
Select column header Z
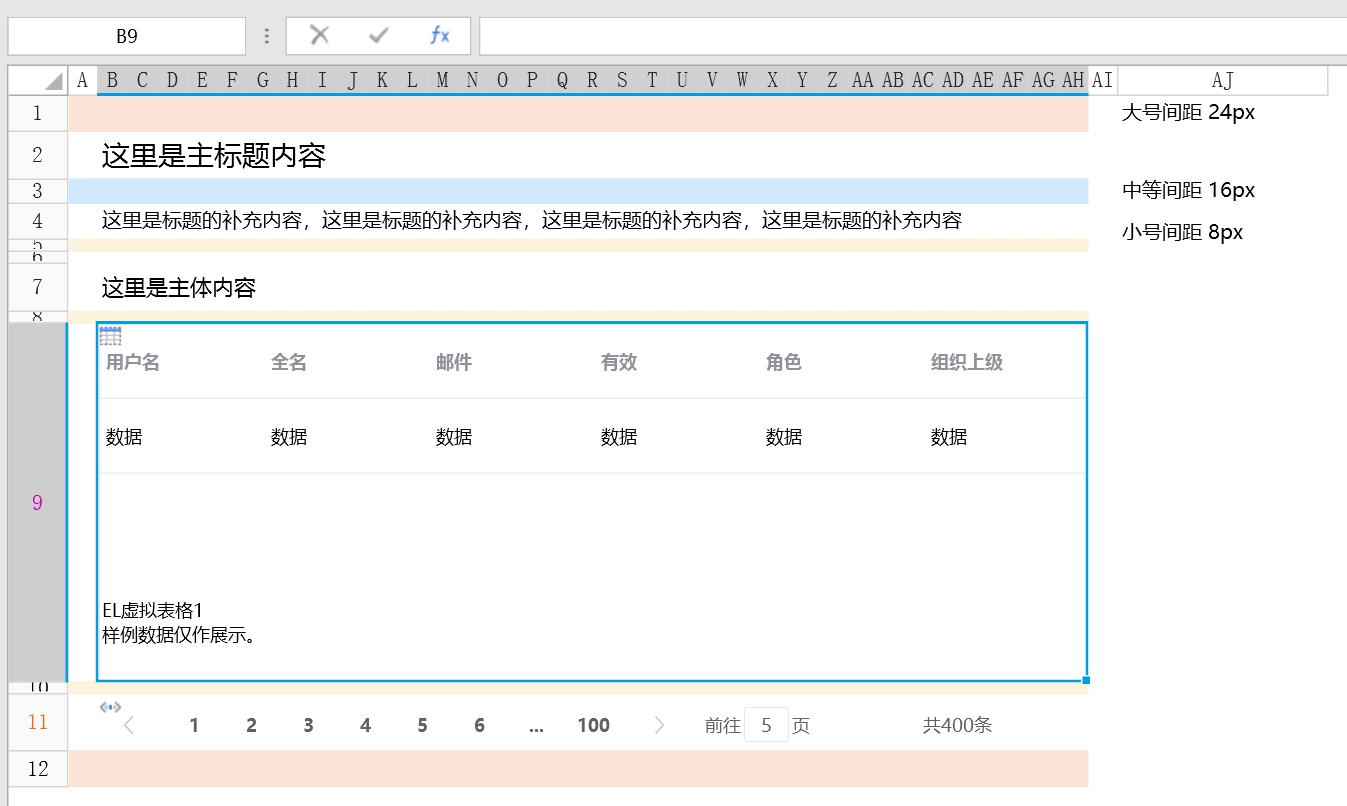coord(832,80)
